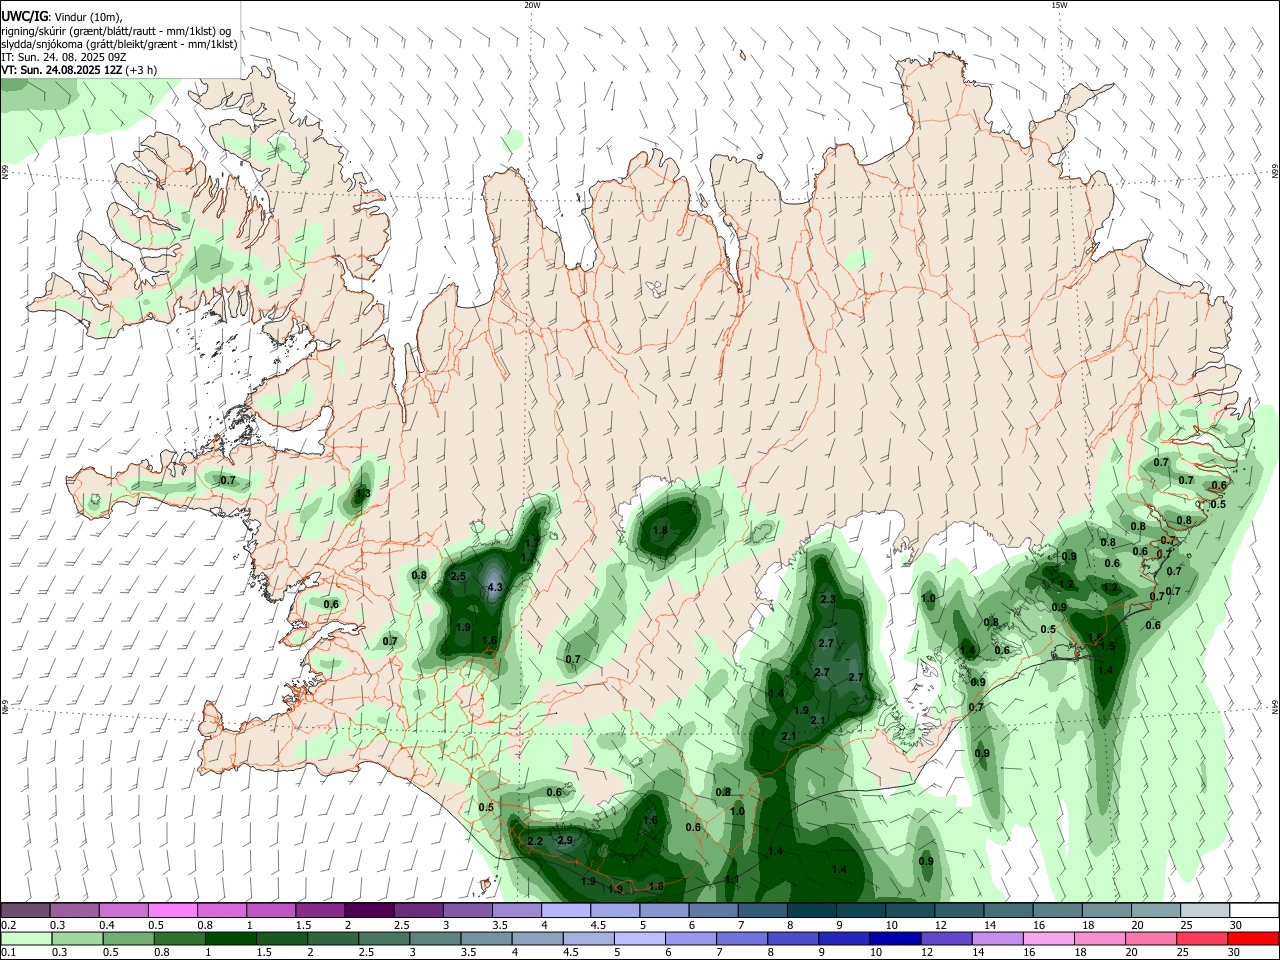Viewport: 1280px width, 960px height.
Task: Click the 1.5 precipitation value in the southeast
Action: tap(1107, 647)
